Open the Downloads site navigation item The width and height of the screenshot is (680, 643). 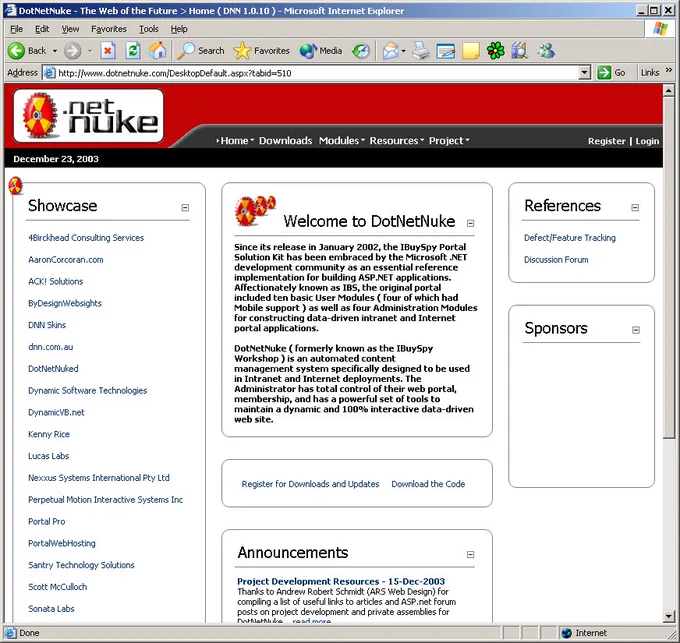click(x=285, y=140)
